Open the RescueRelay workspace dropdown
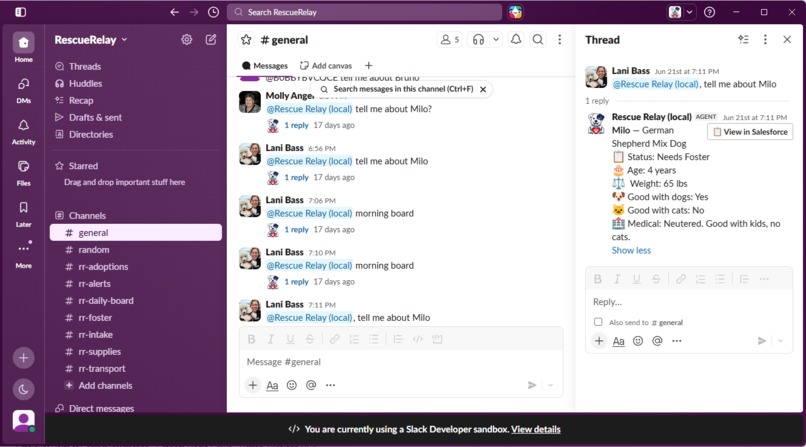The image size is (806, 447). (91, 40)
